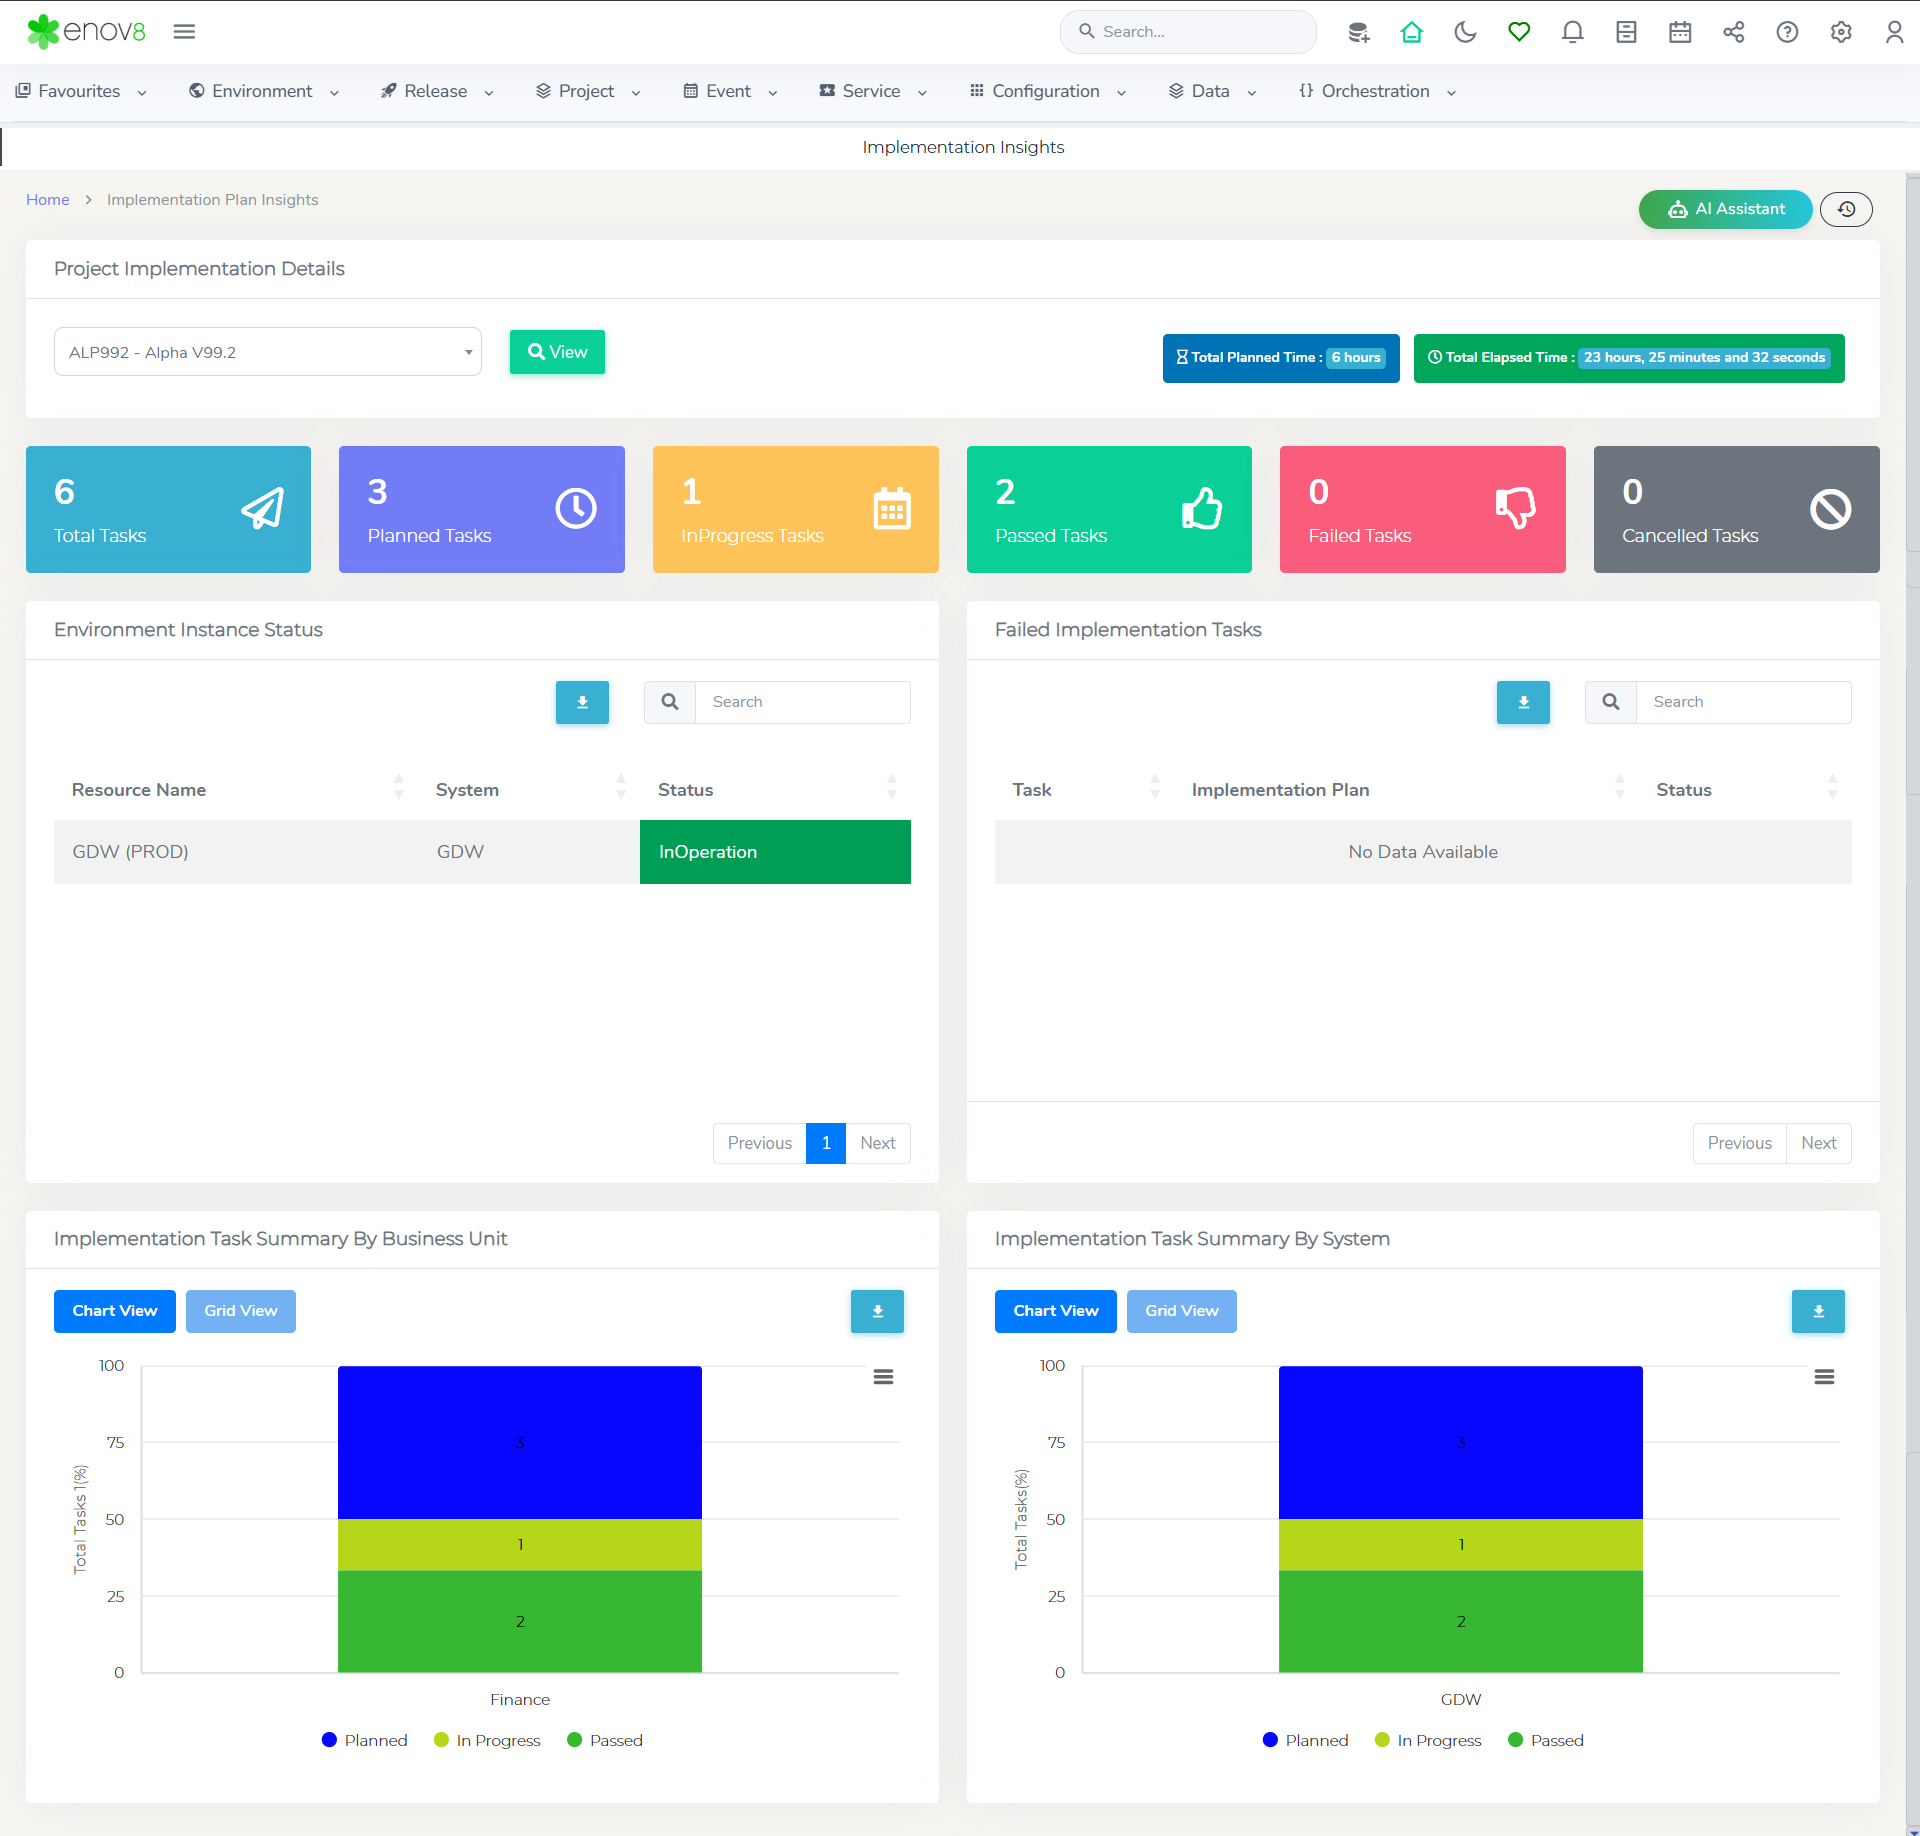
Task: Click the blue Planned bar for GDW
Action: (1460, 1442)
